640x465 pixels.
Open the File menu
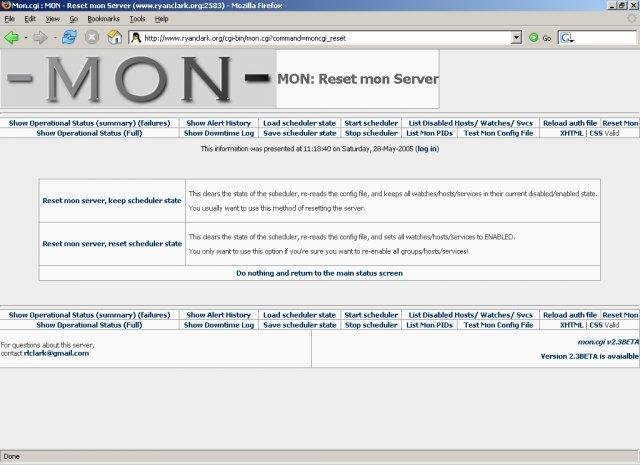coord(9,19)
